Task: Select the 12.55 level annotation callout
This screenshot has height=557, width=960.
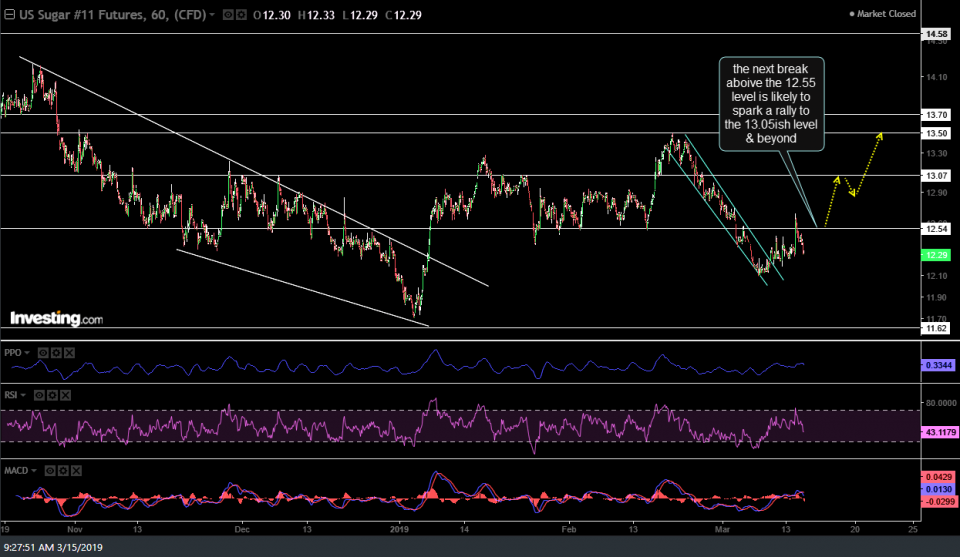Action: [x=771, y=104]
